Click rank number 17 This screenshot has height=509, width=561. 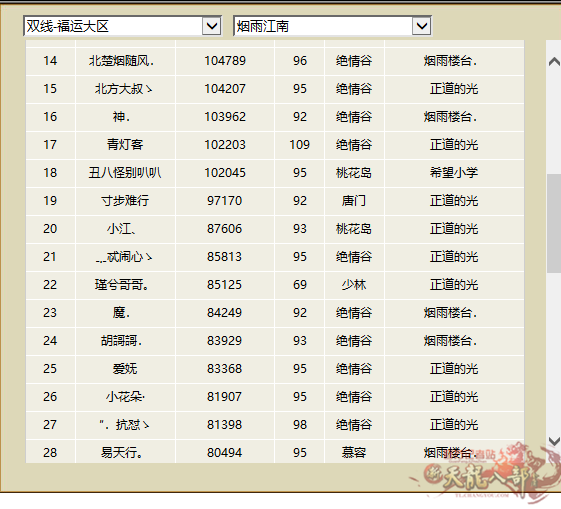[x=50, y=145]
